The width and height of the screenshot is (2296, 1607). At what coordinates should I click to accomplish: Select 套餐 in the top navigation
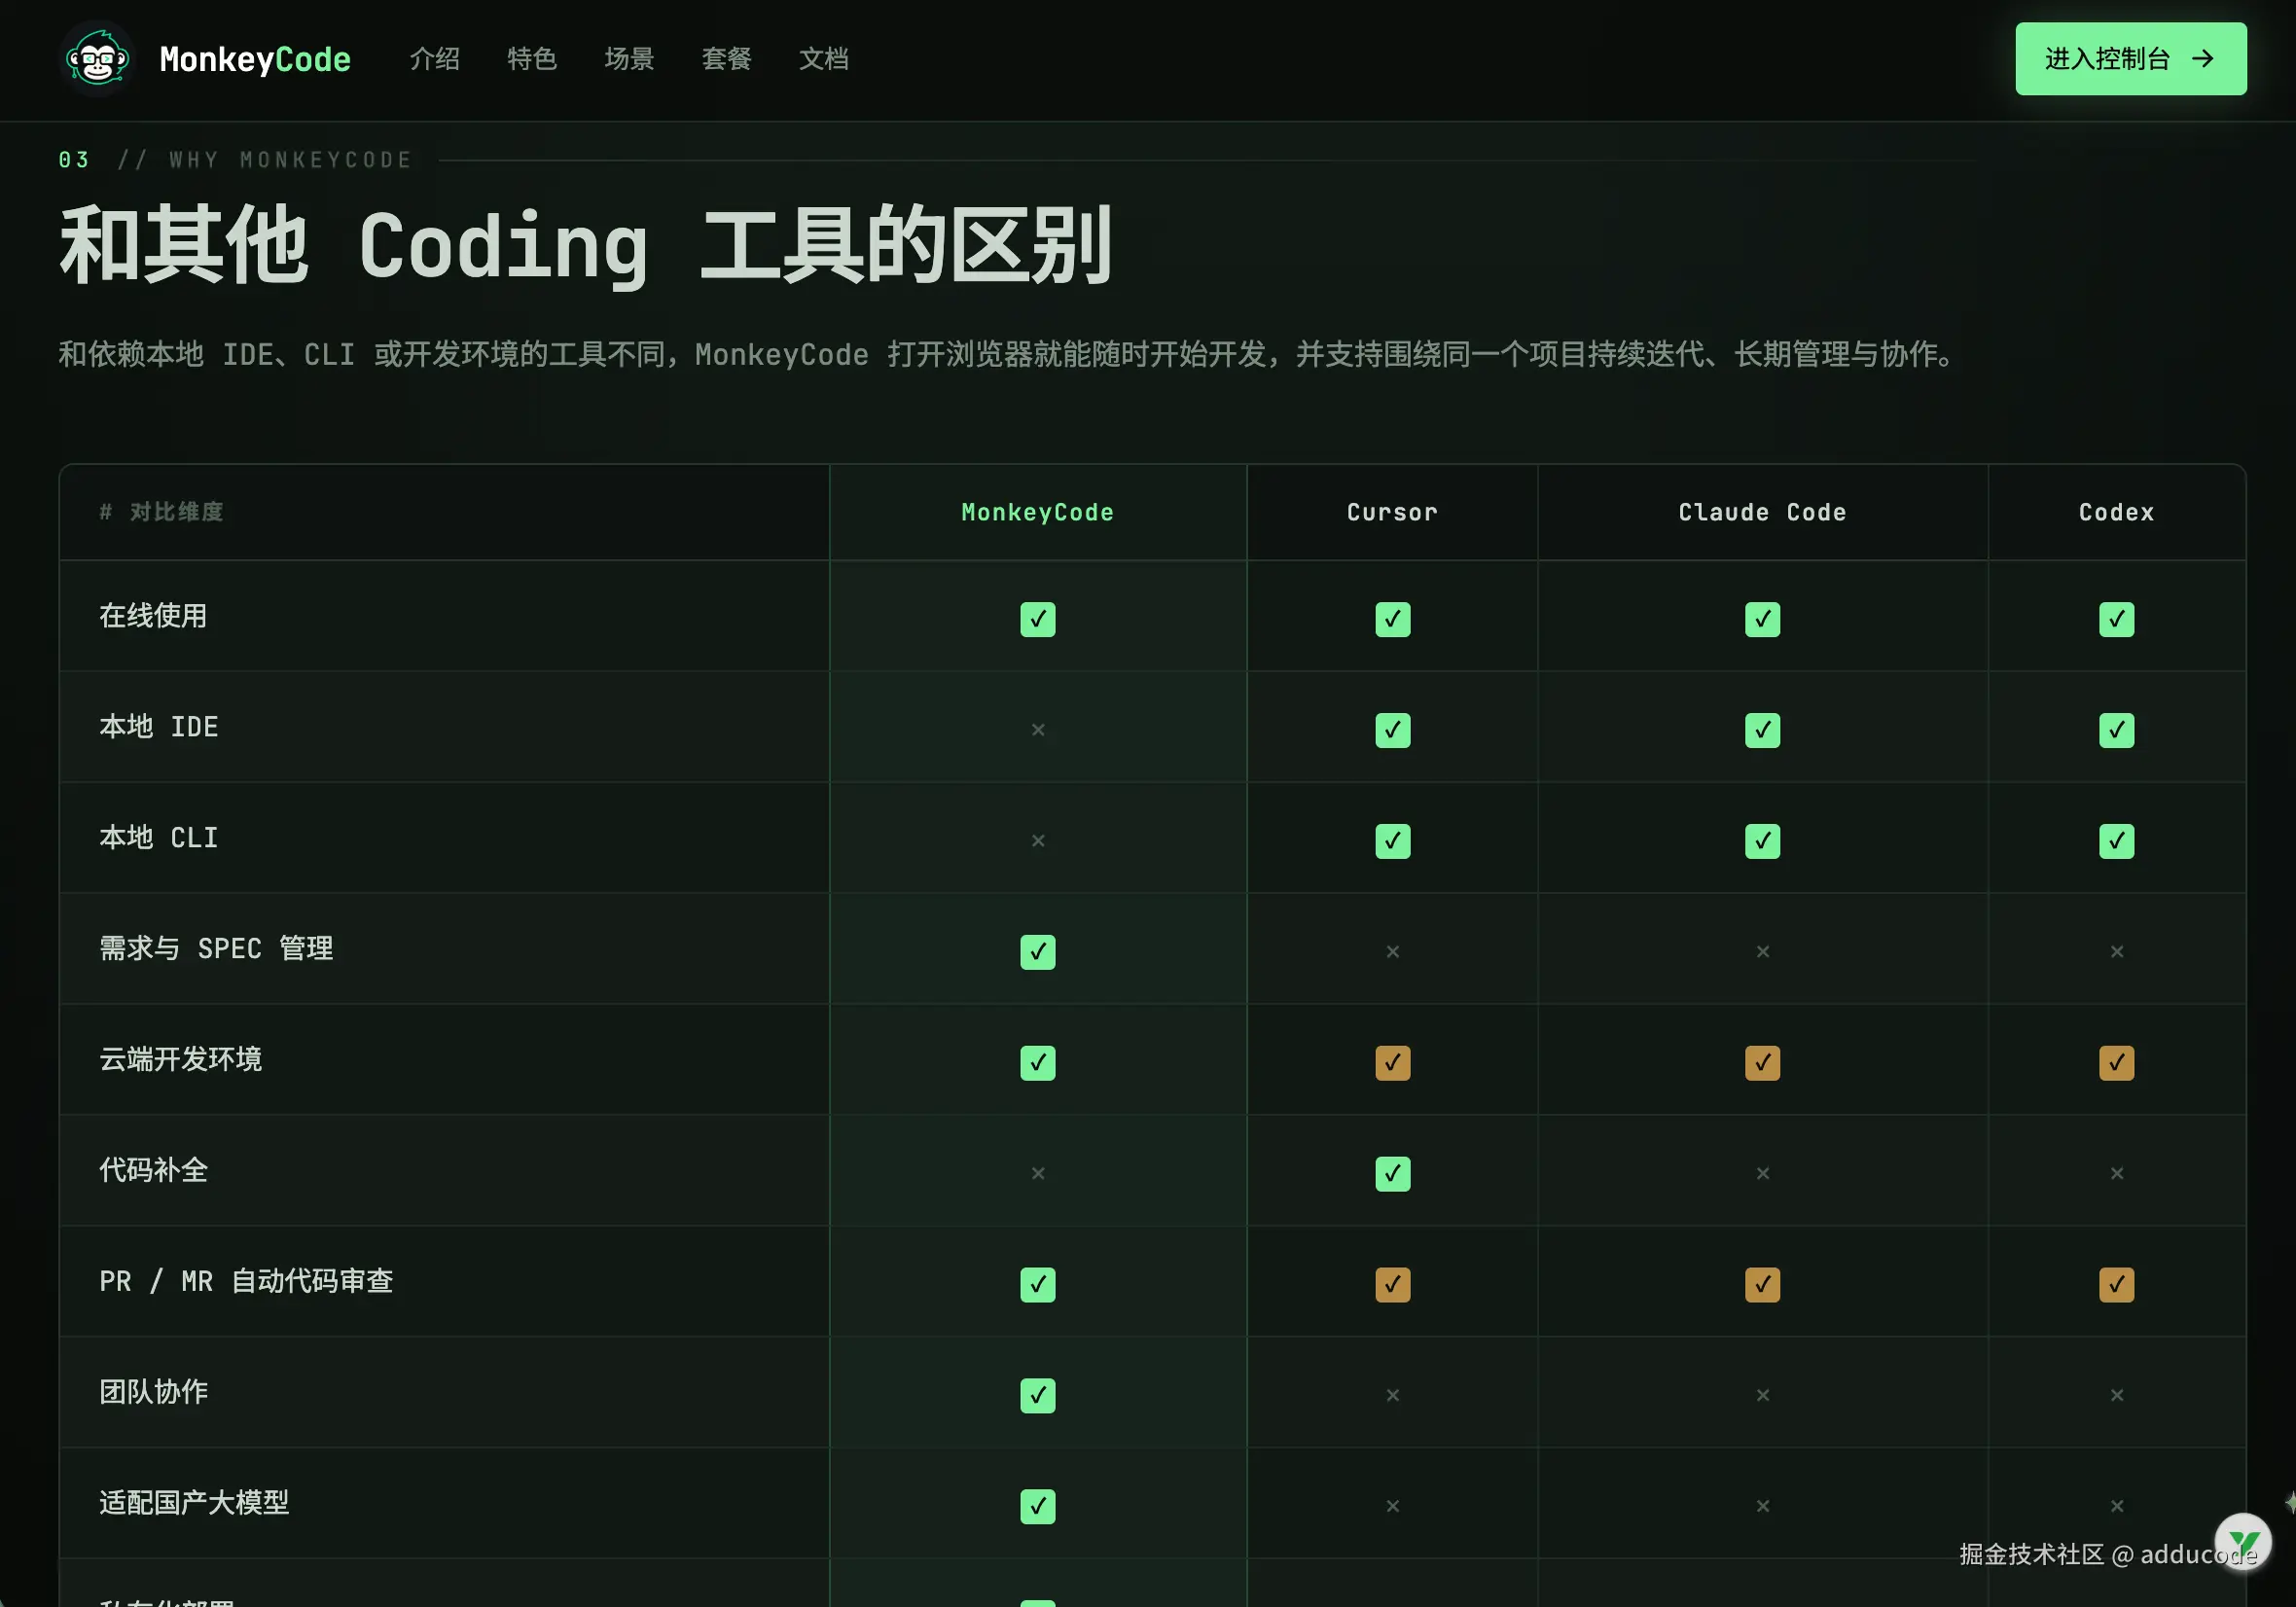coord(726,59)
